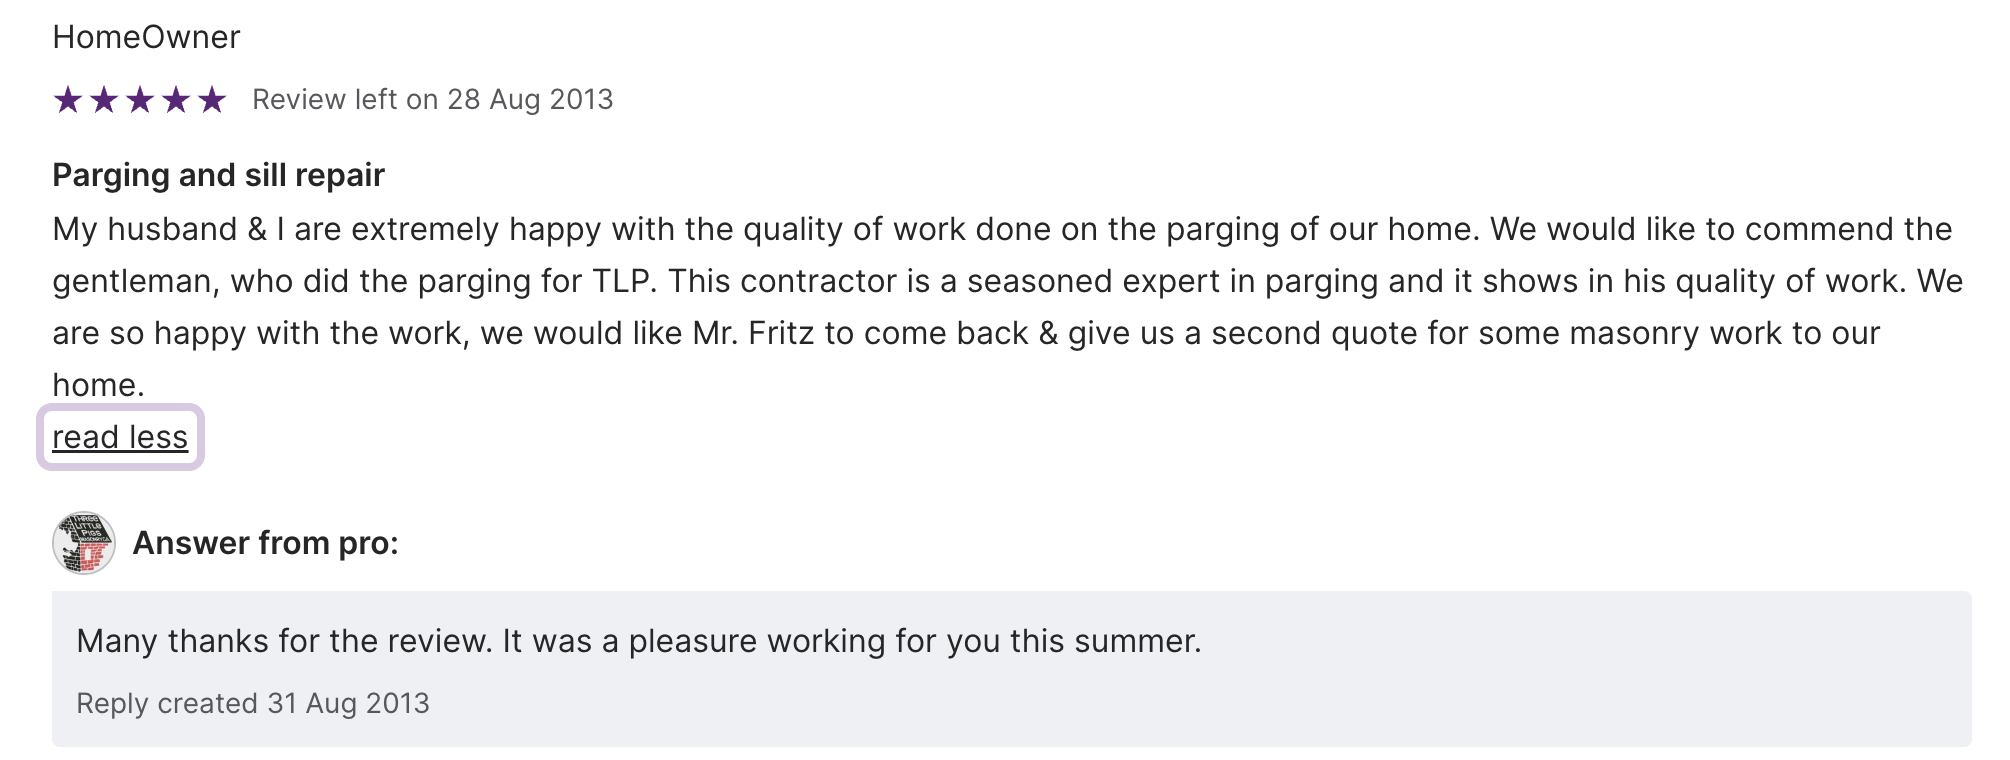Image resolution: width=2010 pixels, height=760 pixels.
Task: Click the fourth purple rating star
Action: pyautogui.click(x=176, y=100)
